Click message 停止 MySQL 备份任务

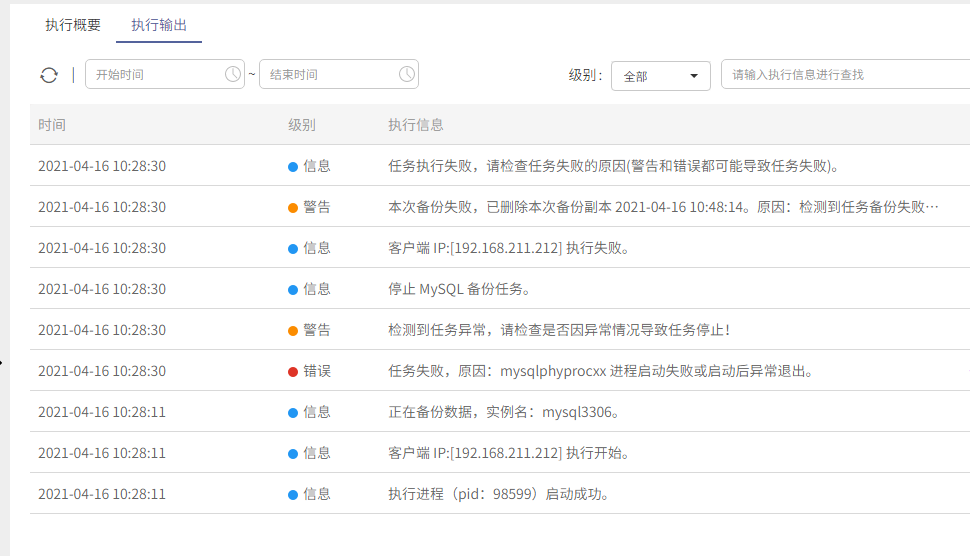[459, 289]
